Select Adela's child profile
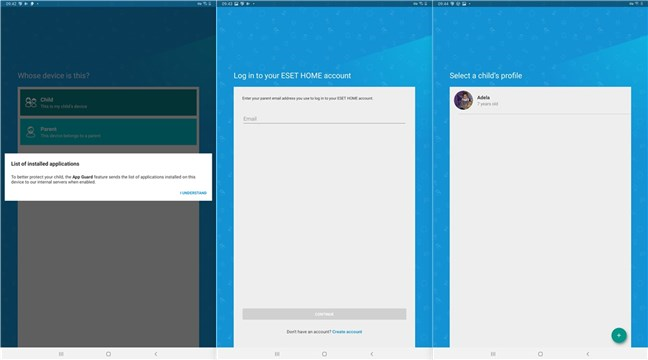Image resolution: width=648 pixels, height=360 pixels. (x=540, y=100)
